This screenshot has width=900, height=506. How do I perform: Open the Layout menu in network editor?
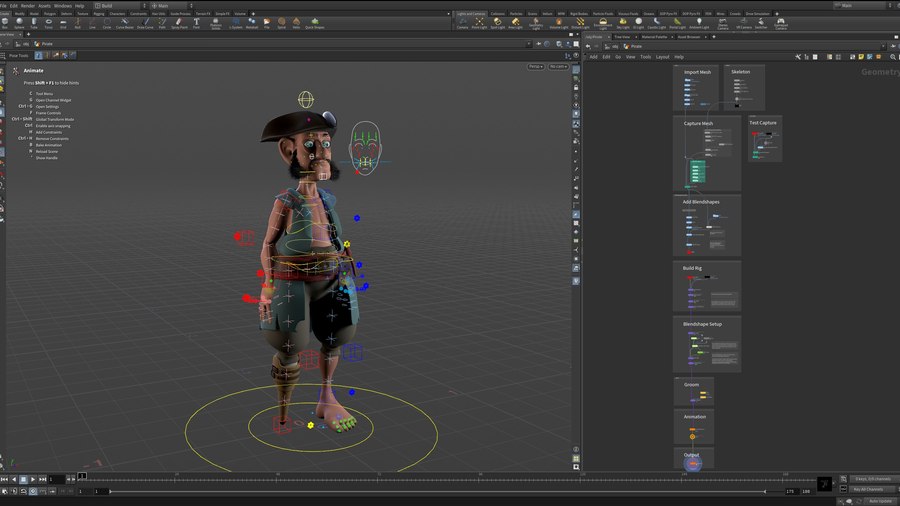coord(662,57)
